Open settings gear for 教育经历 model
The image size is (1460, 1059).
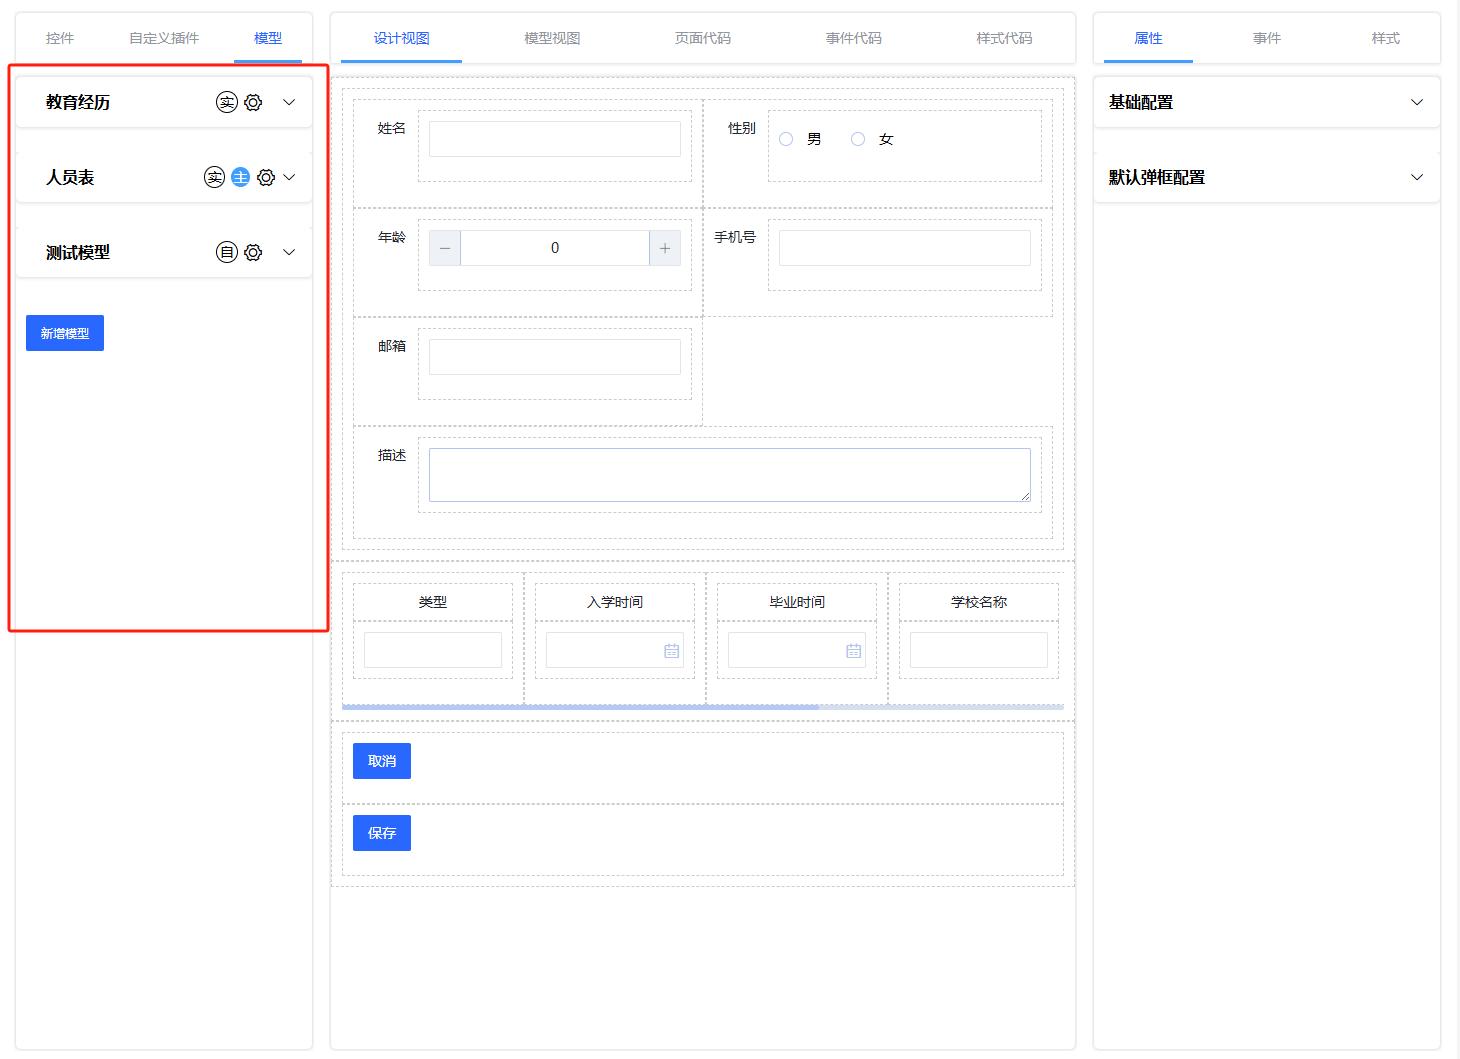(253, 102)
